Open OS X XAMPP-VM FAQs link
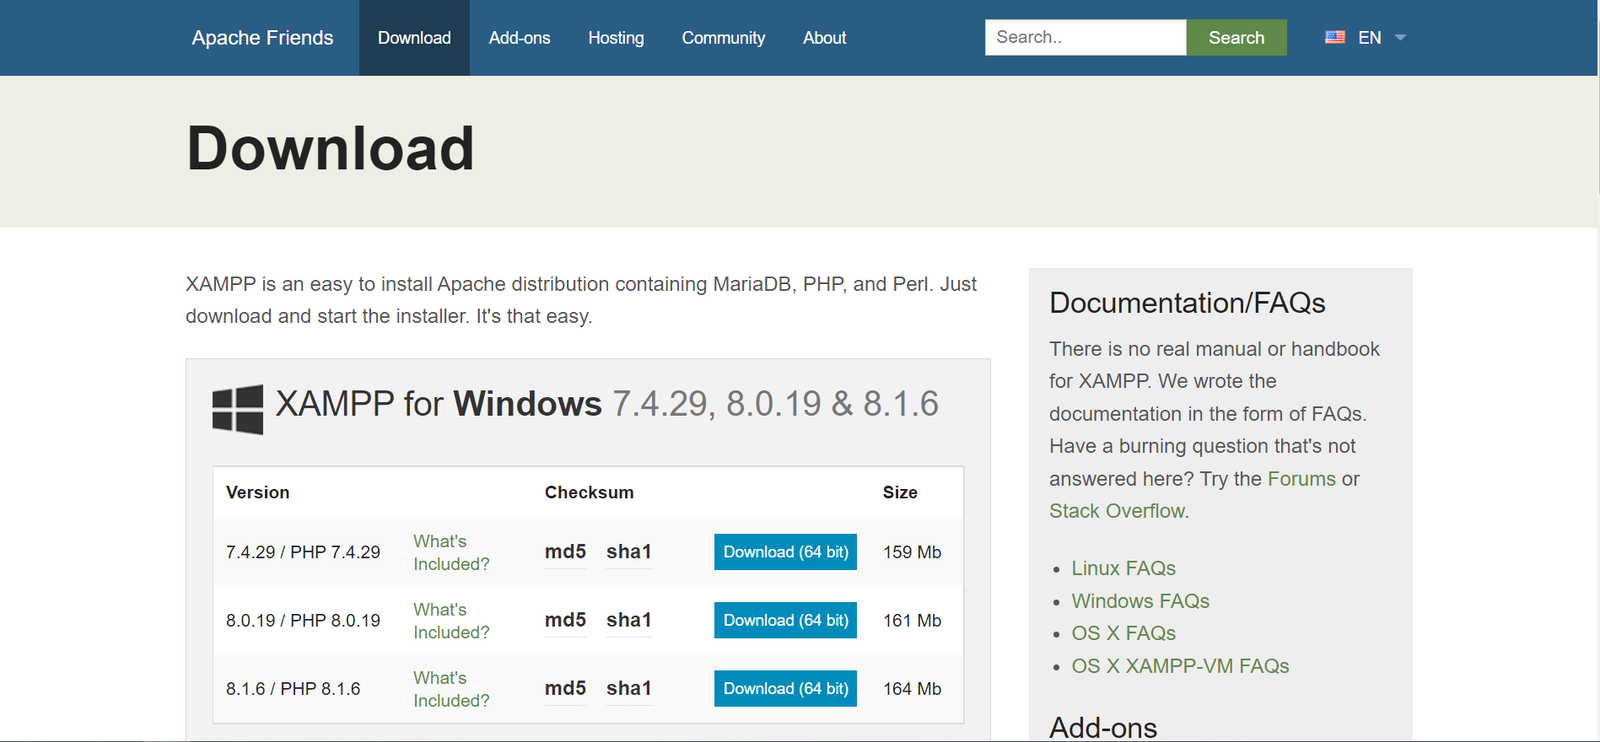This screenshot has width=1600, height=742. [x=1180, y=666]
